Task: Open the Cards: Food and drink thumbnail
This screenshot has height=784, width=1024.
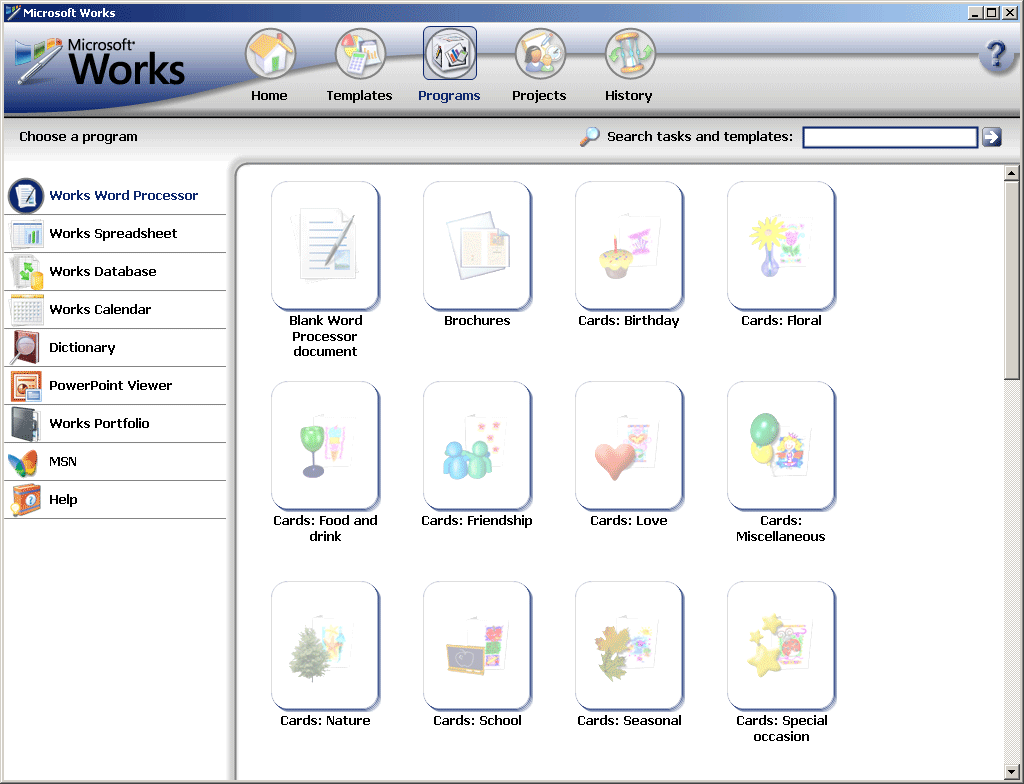Action: point(325,445)
